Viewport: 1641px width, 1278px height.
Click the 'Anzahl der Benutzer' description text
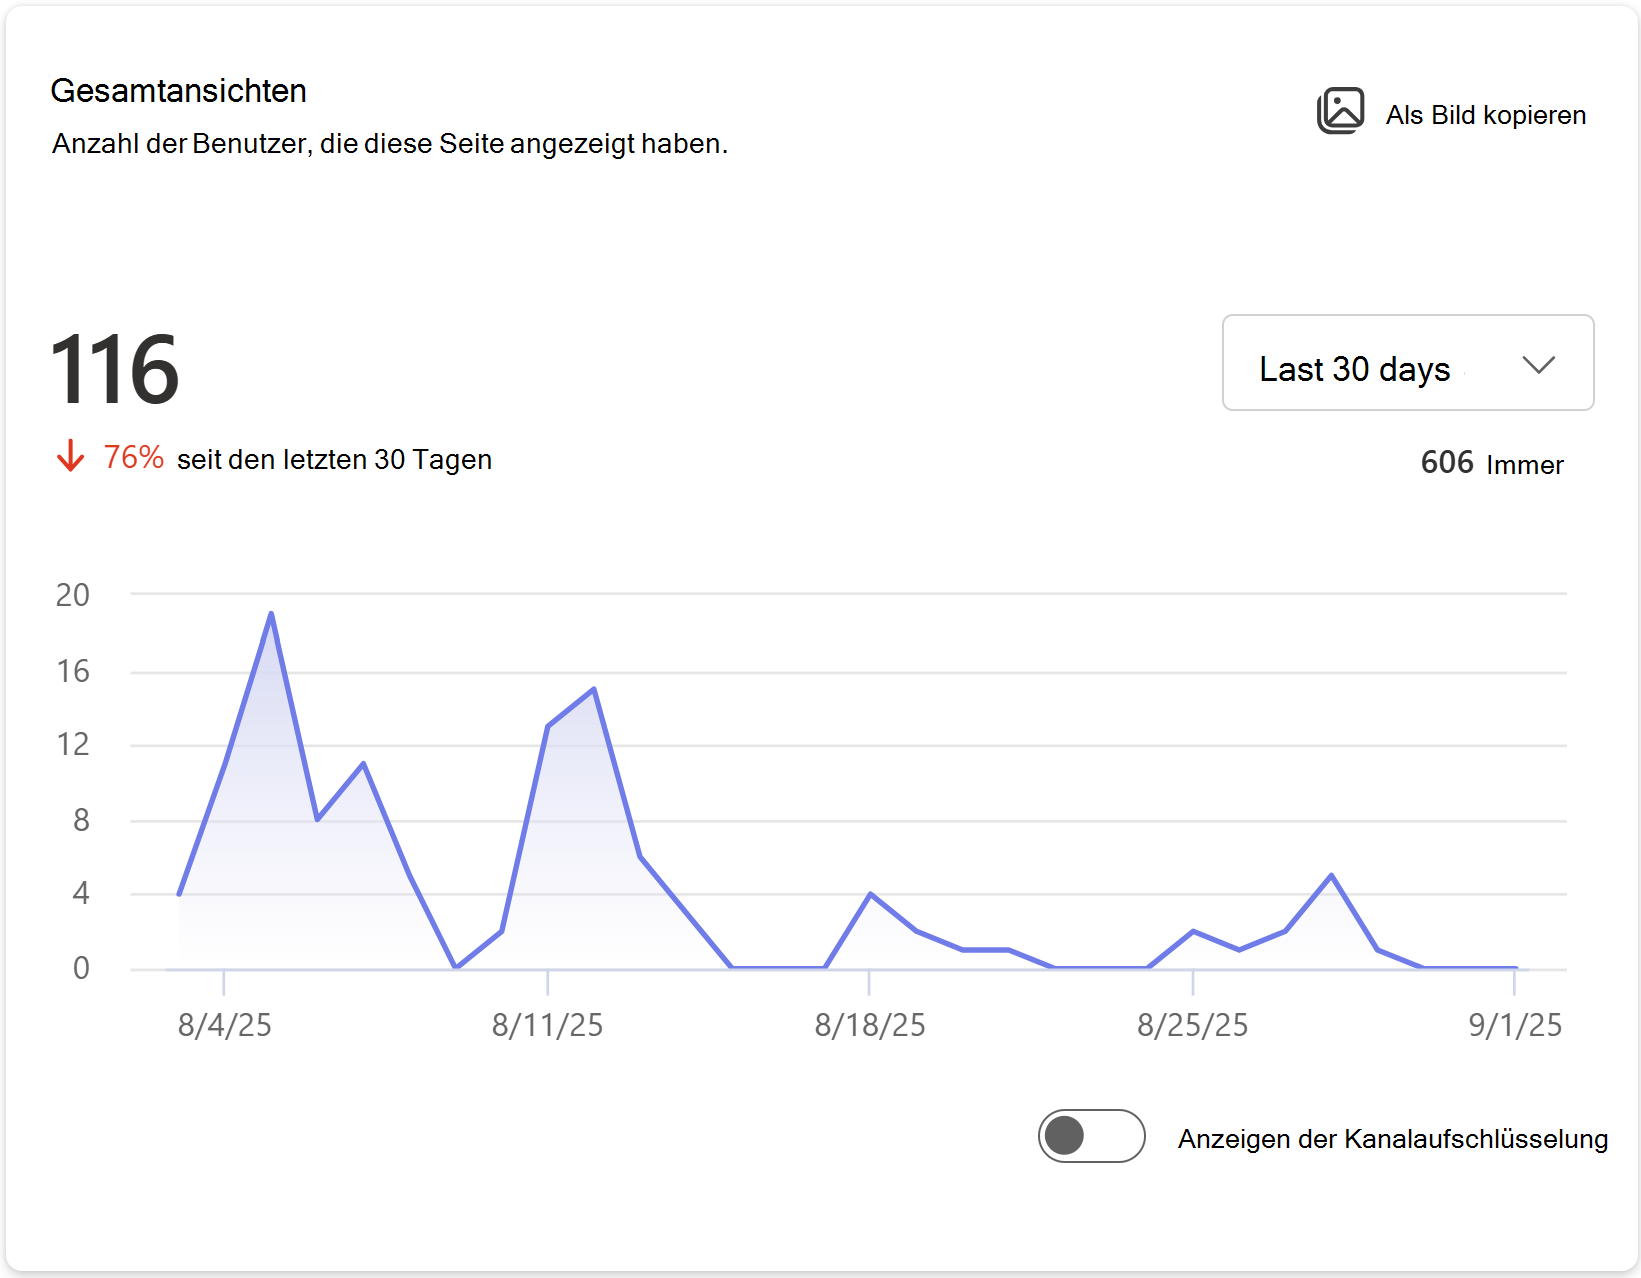(390, 144)
